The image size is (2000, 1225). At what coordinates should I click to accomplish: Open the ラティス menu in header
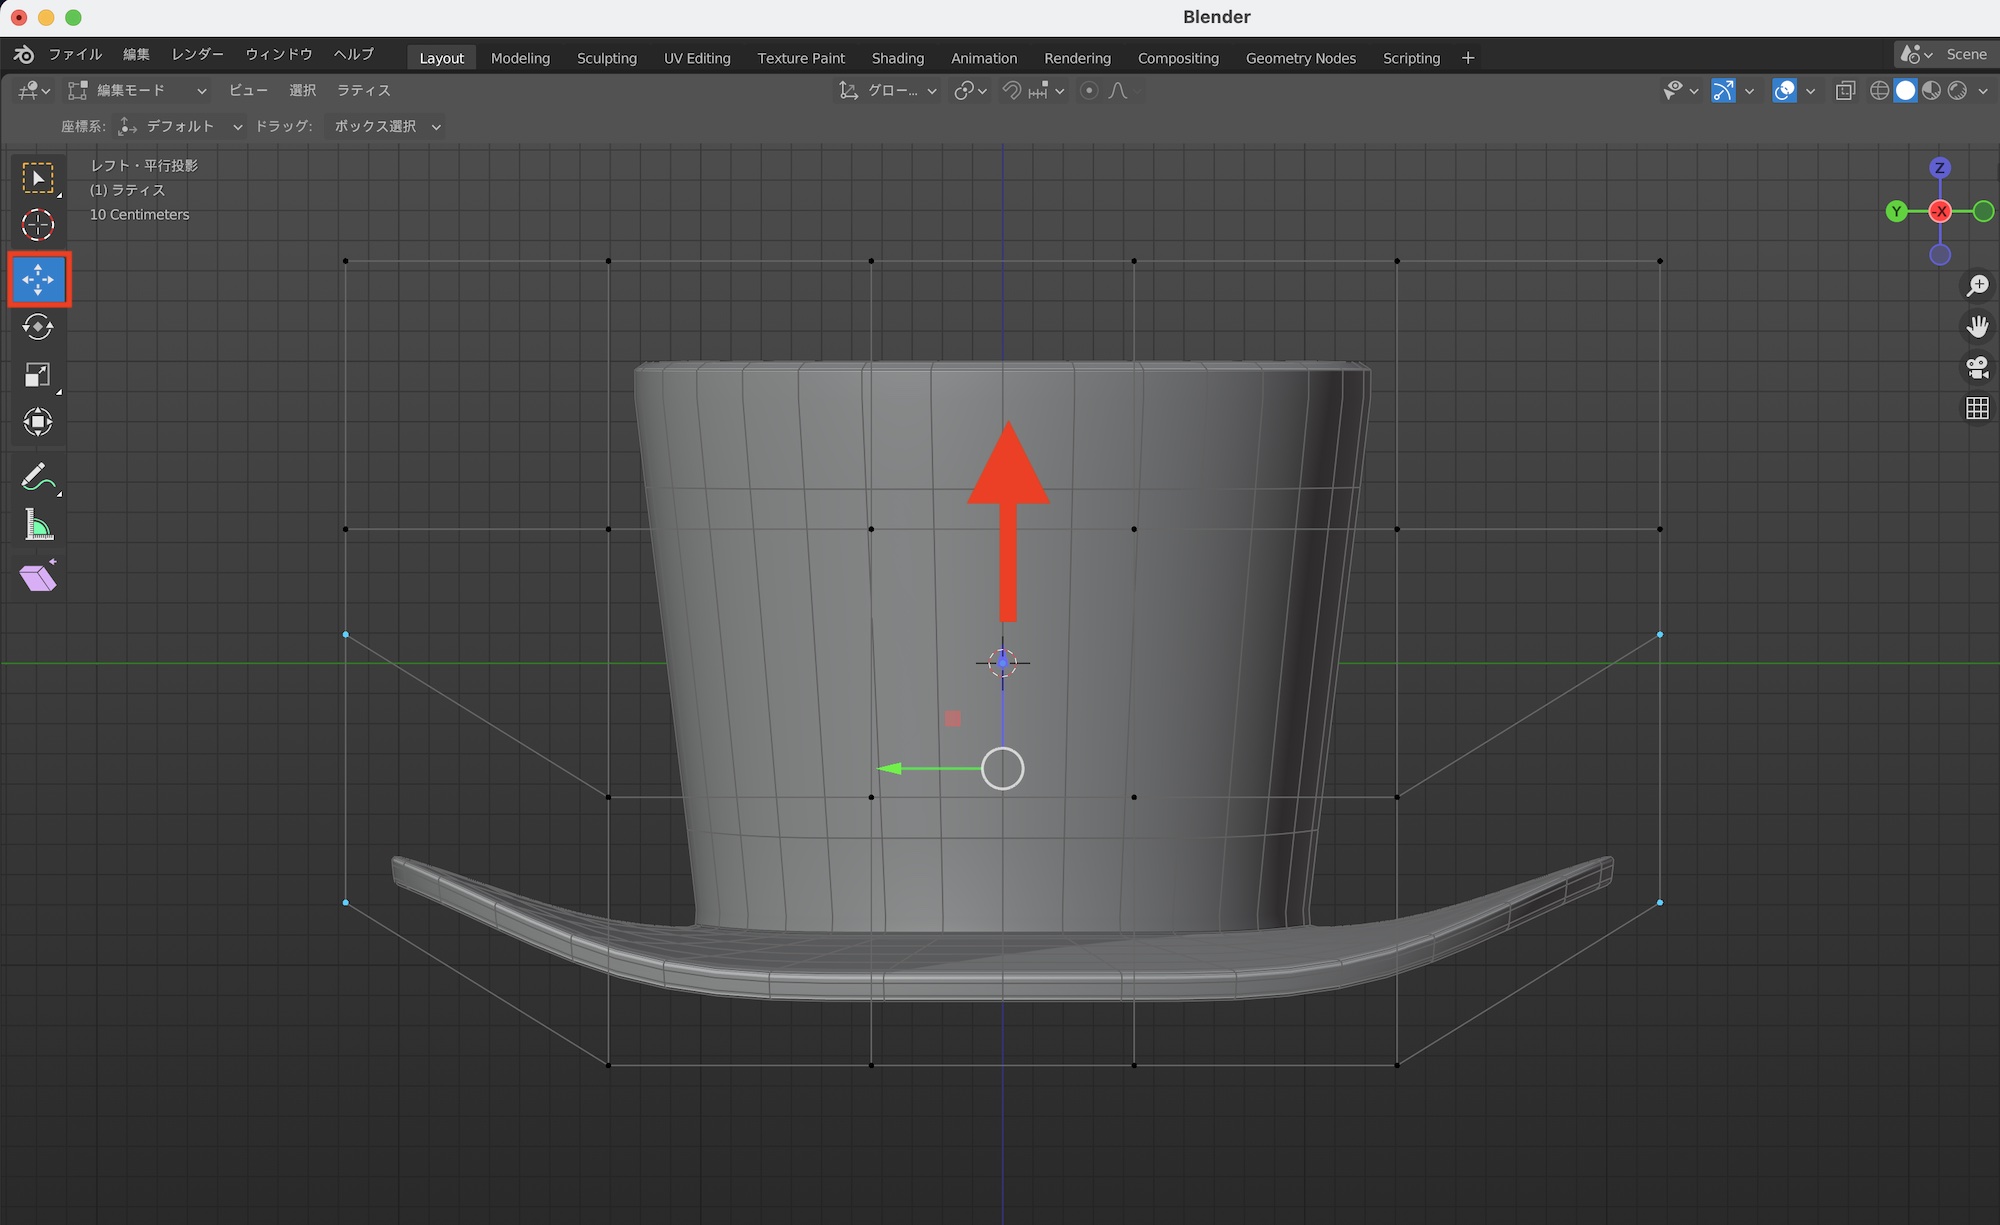click(x=363, y=91)
